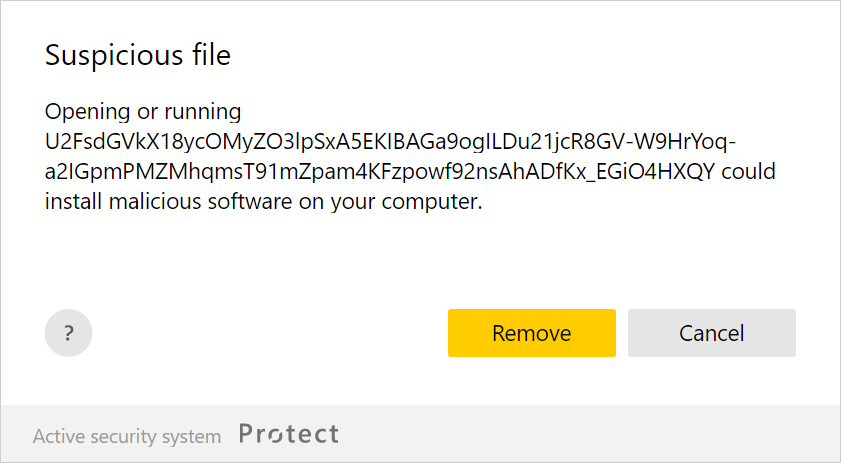Click "on your computer" in the message
This screenshot has width=841, height=463.
tap(388, 201)
